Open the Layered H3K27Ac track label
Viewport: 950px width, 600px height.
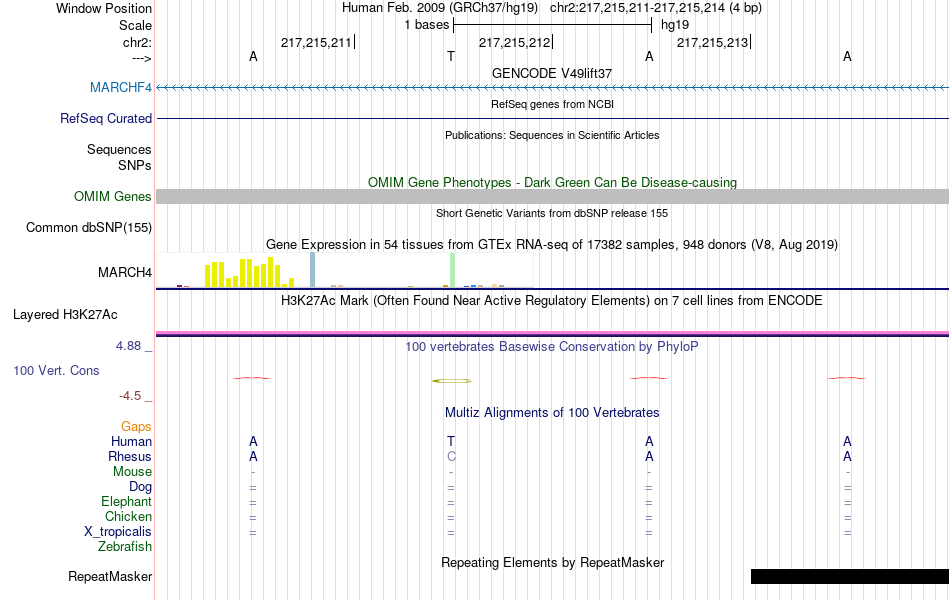pos(65,315)
